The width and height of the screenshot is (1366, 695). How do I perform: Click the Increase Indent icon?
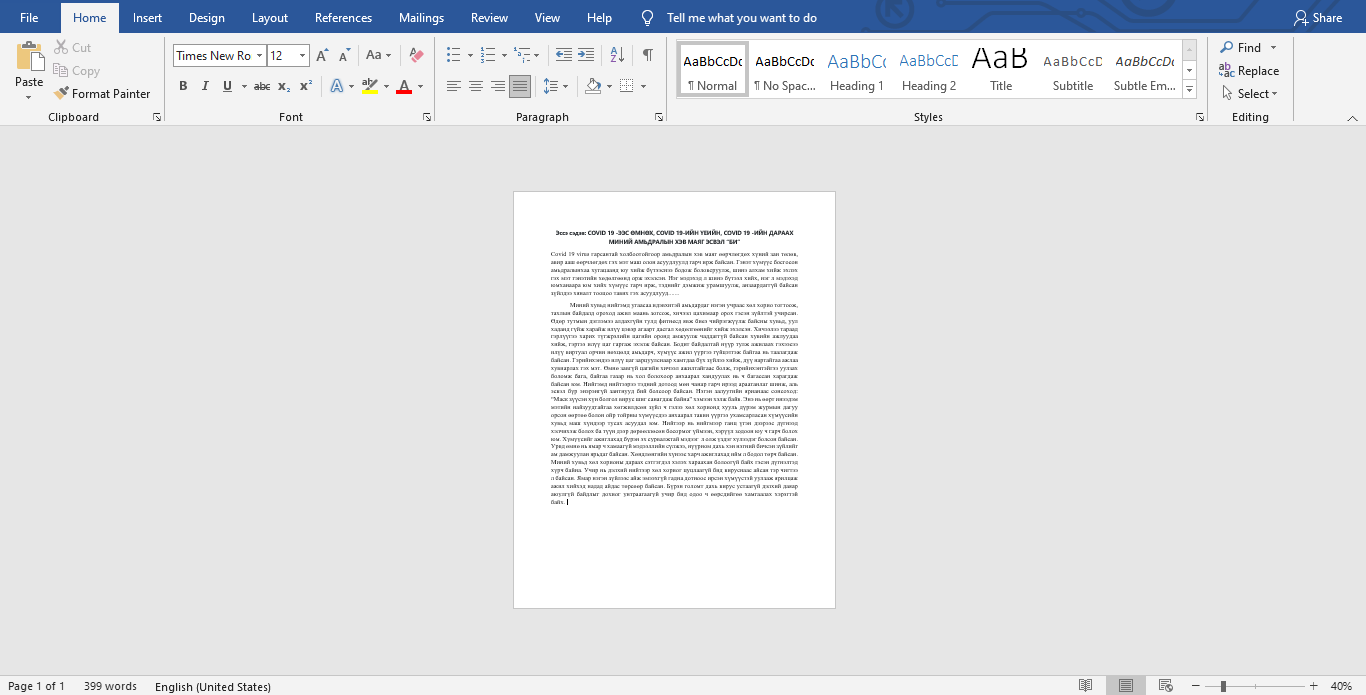tap(586, 56)
